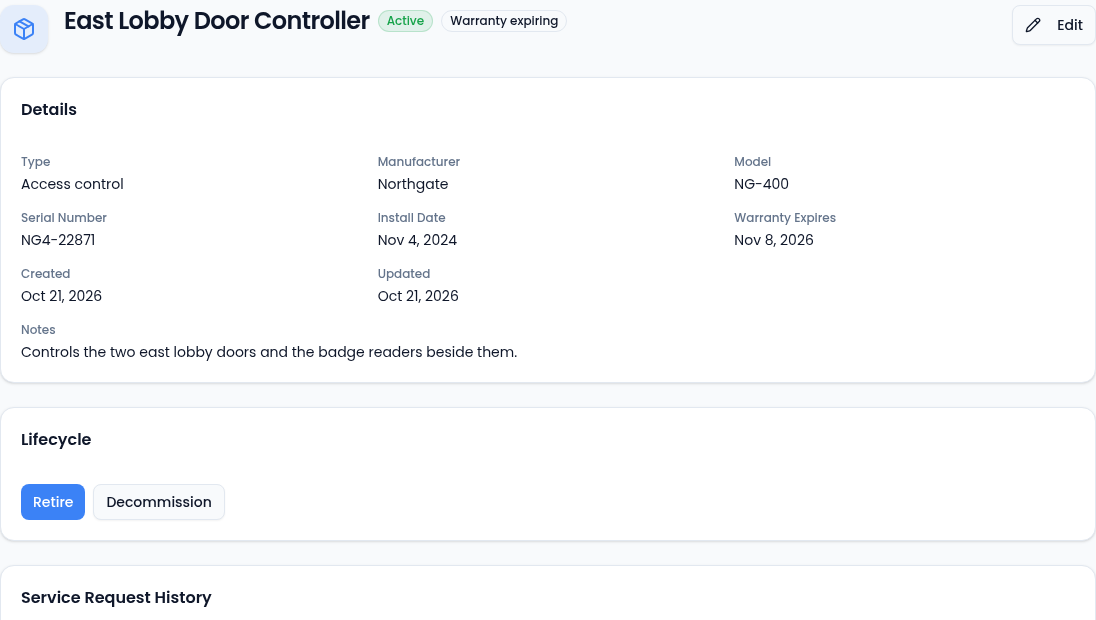Viewport: 1096px width, 620px height.
Task: Click the Created date value
Action: [x=62, y=296]
